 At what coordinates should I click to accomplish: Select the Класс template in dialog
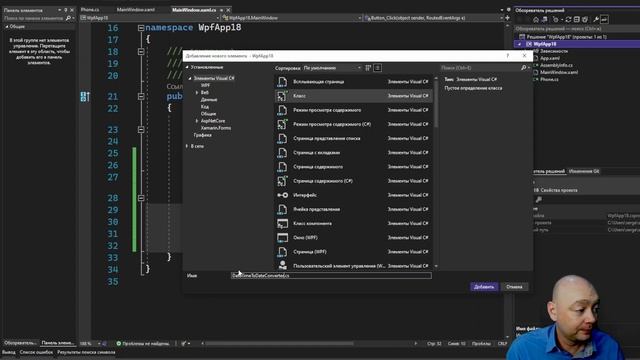(353, 96)
